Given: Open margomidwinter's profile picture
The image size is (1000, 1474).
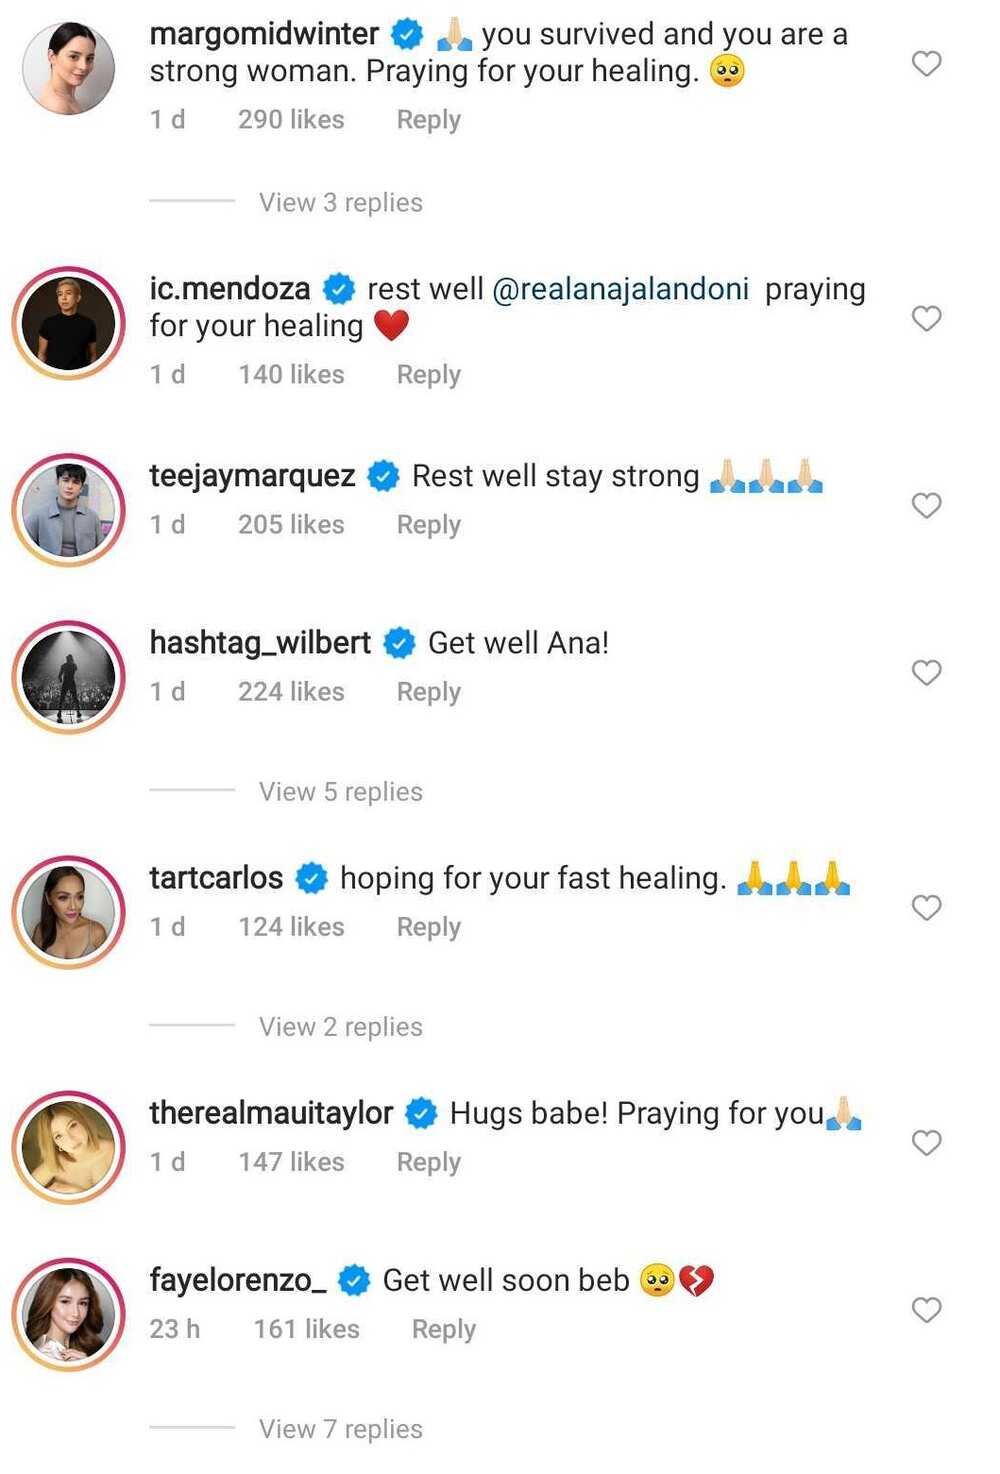Looking at the screenshot, I should pyautogui.click(x=68, y=69).
